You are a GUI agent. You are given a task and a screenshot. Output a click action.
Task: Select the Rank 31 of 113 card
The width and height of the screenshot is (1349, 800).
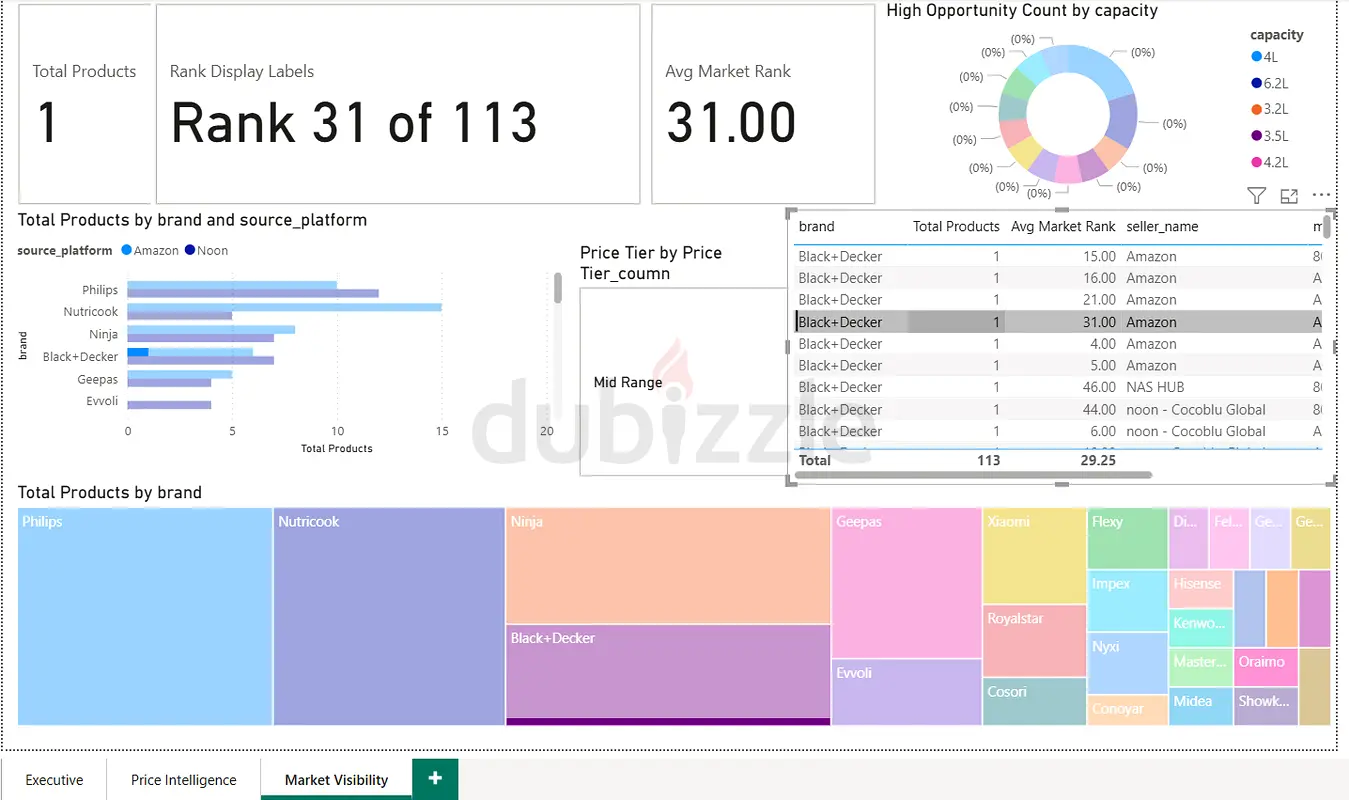tap(398, 104)
